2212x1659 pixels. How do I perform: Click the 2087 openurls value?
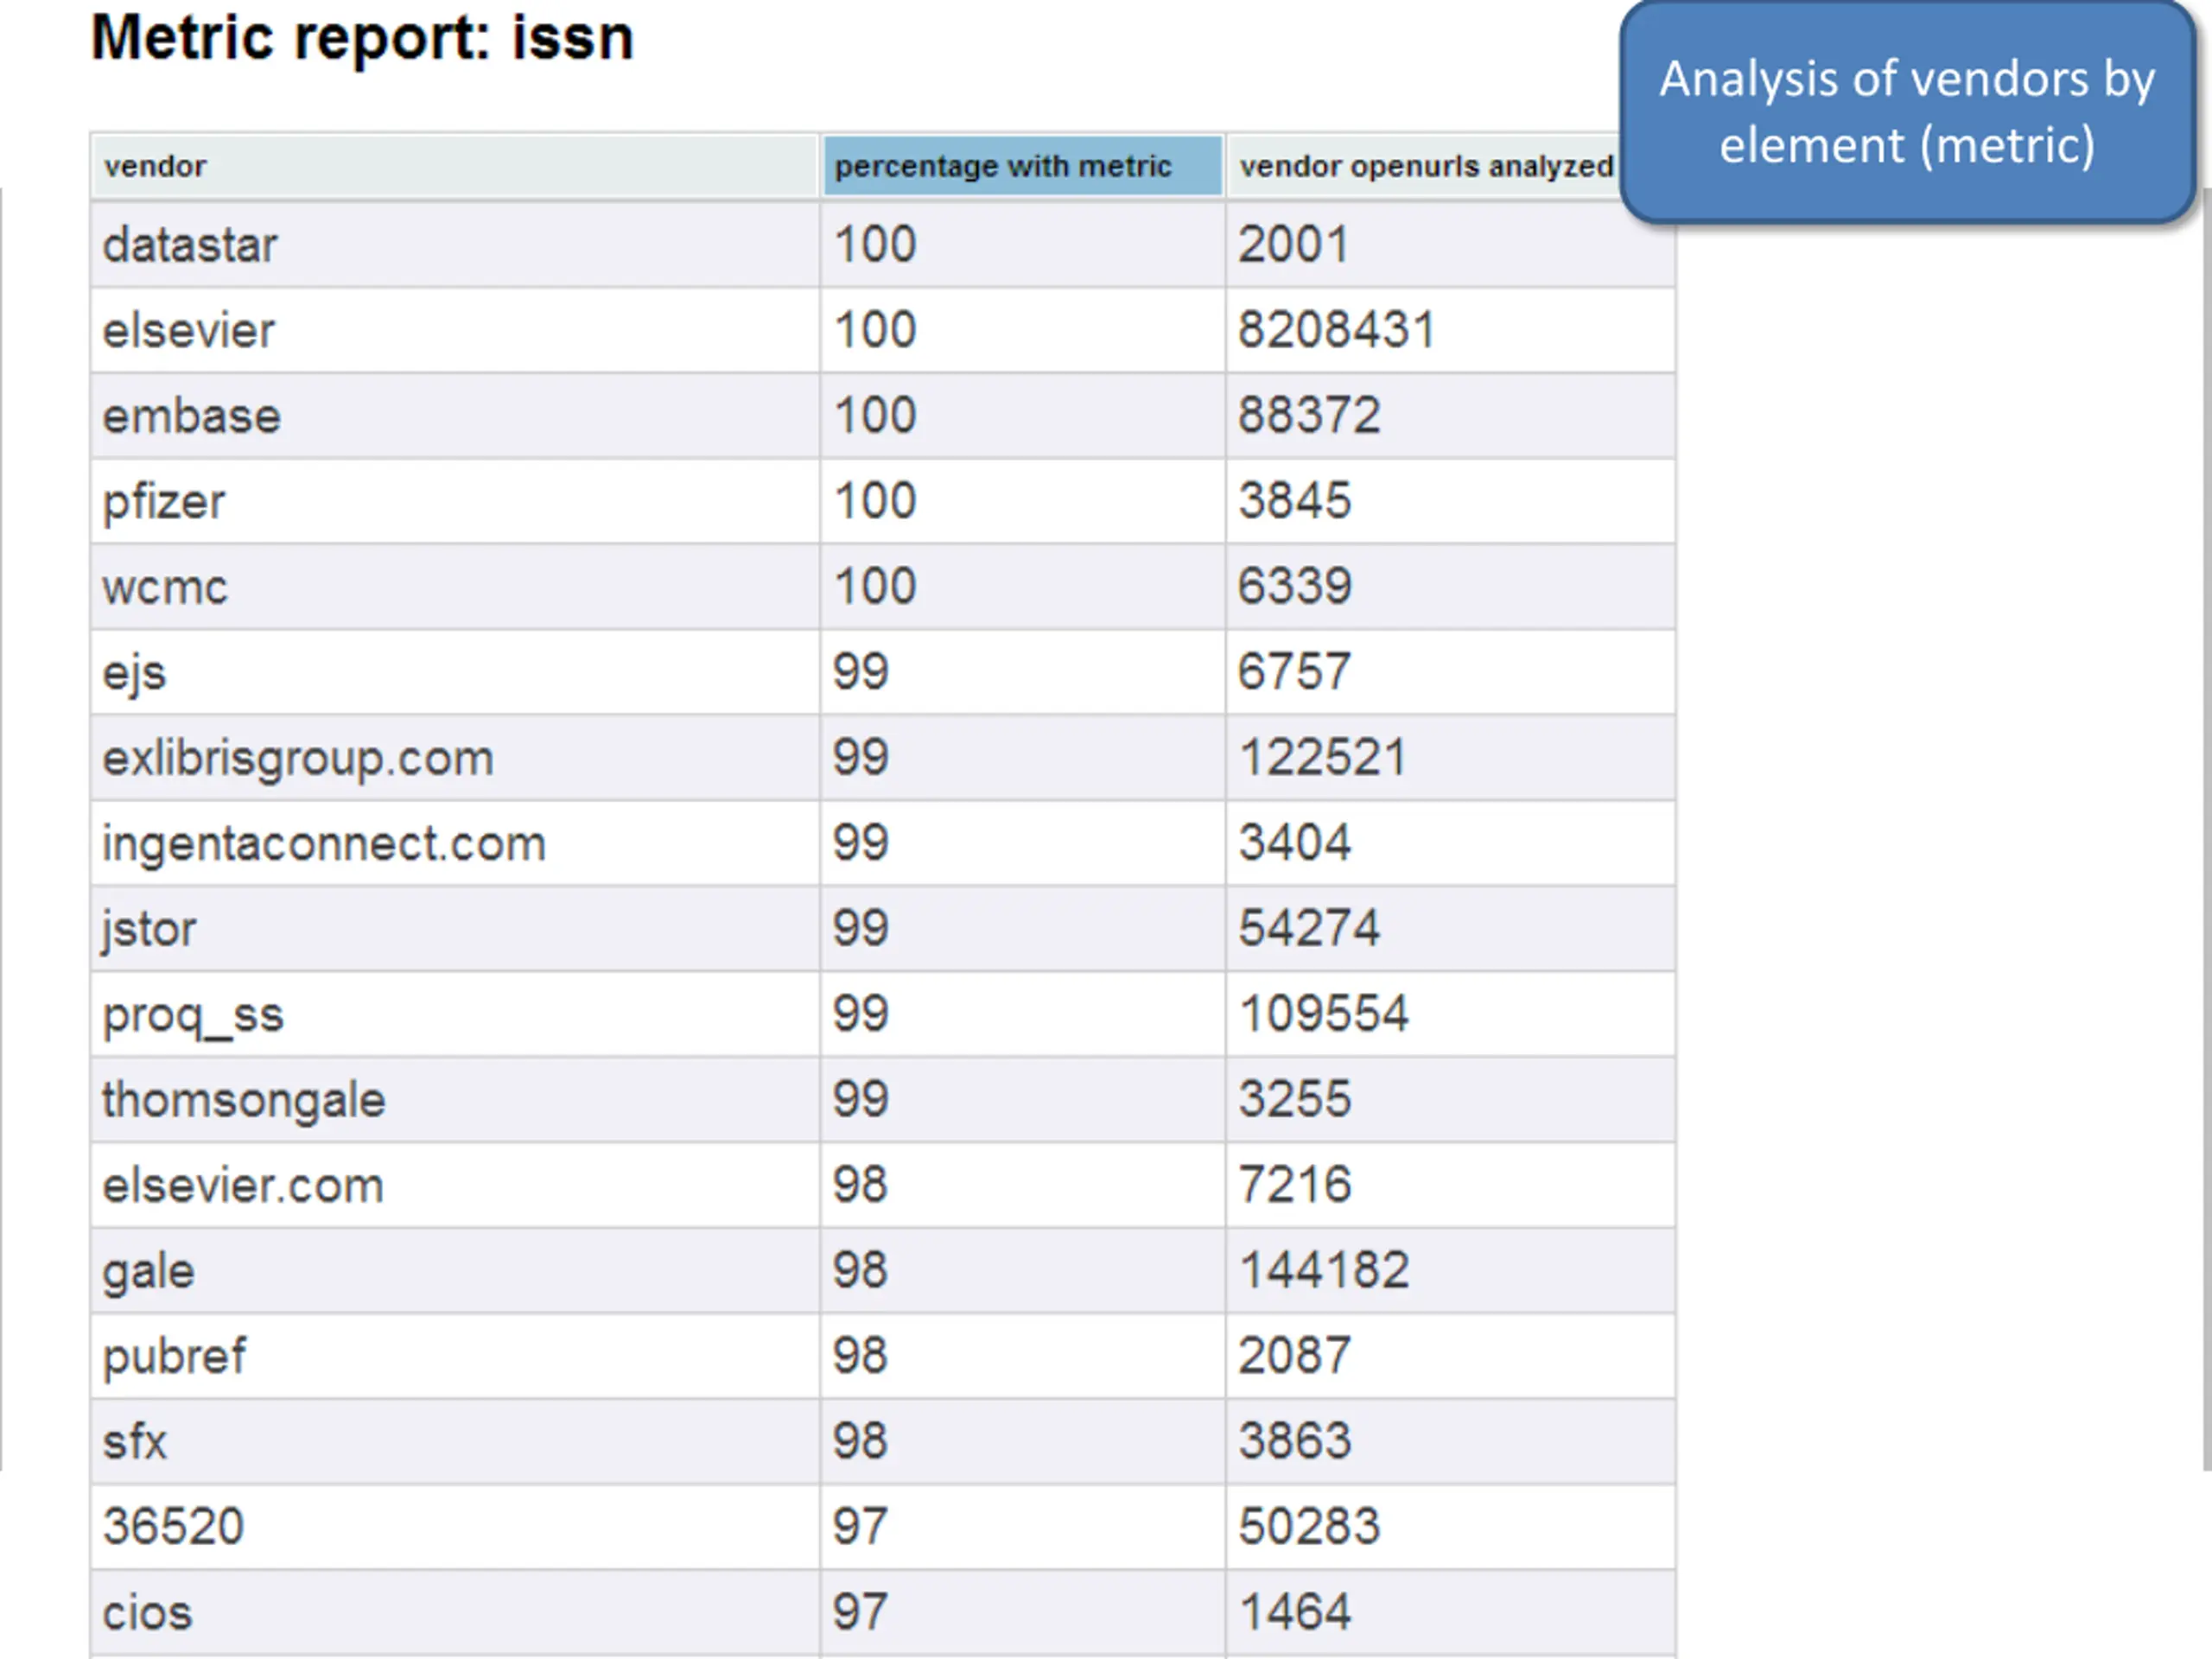tap(1295, 1357)
